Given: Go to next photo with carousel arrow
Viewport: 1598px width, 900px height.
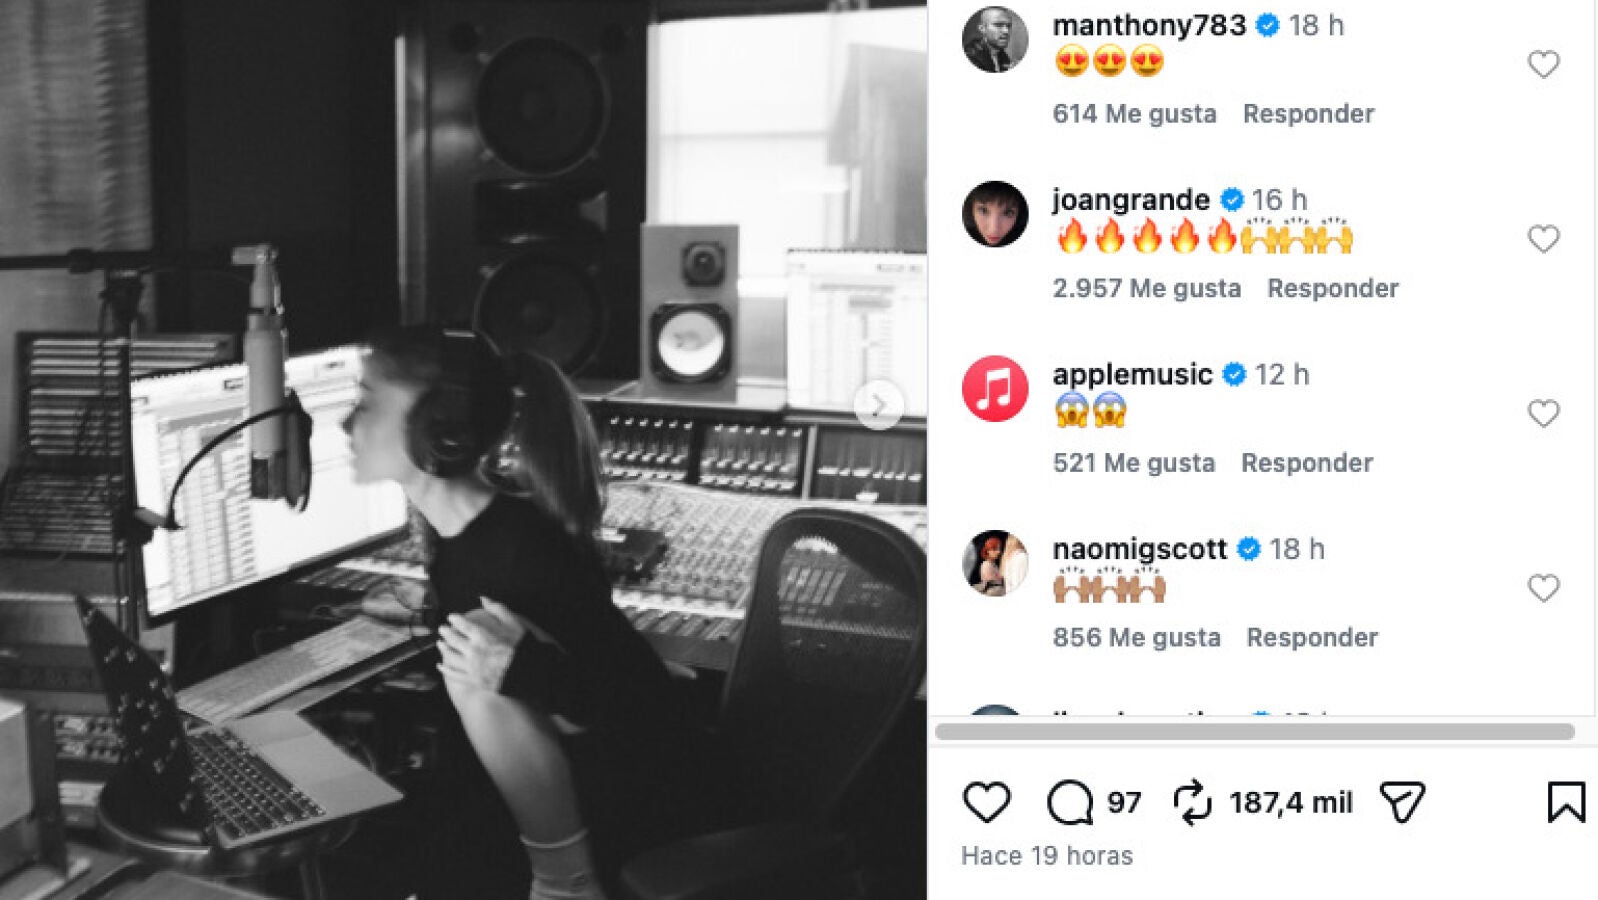Looking at the screenshot, I should [879, 405].
